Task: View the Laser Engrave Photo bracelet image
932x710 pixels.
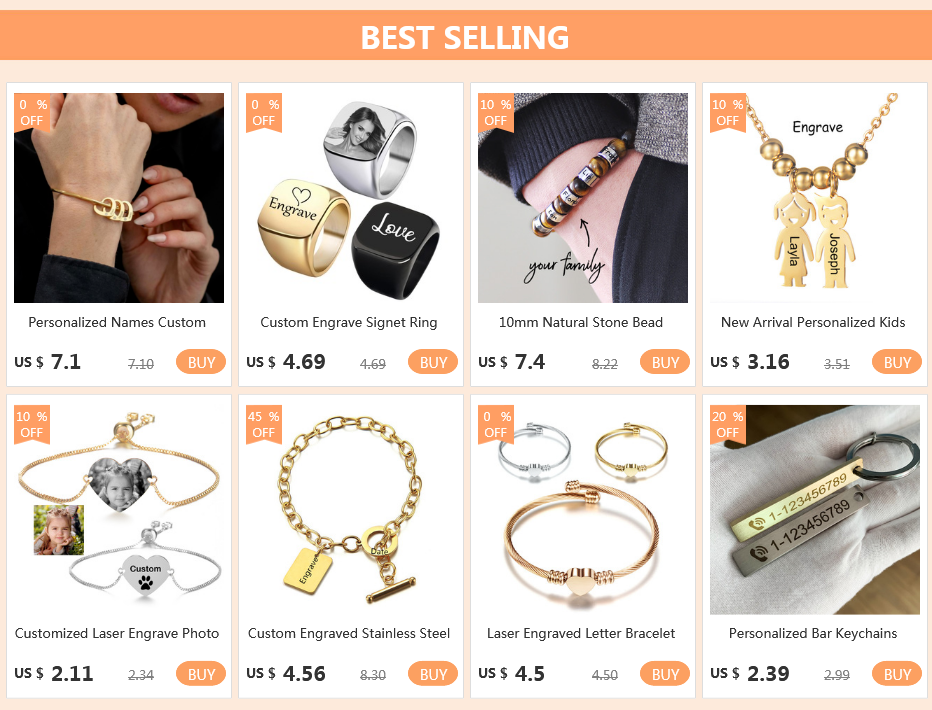Action: pos(119,510)
